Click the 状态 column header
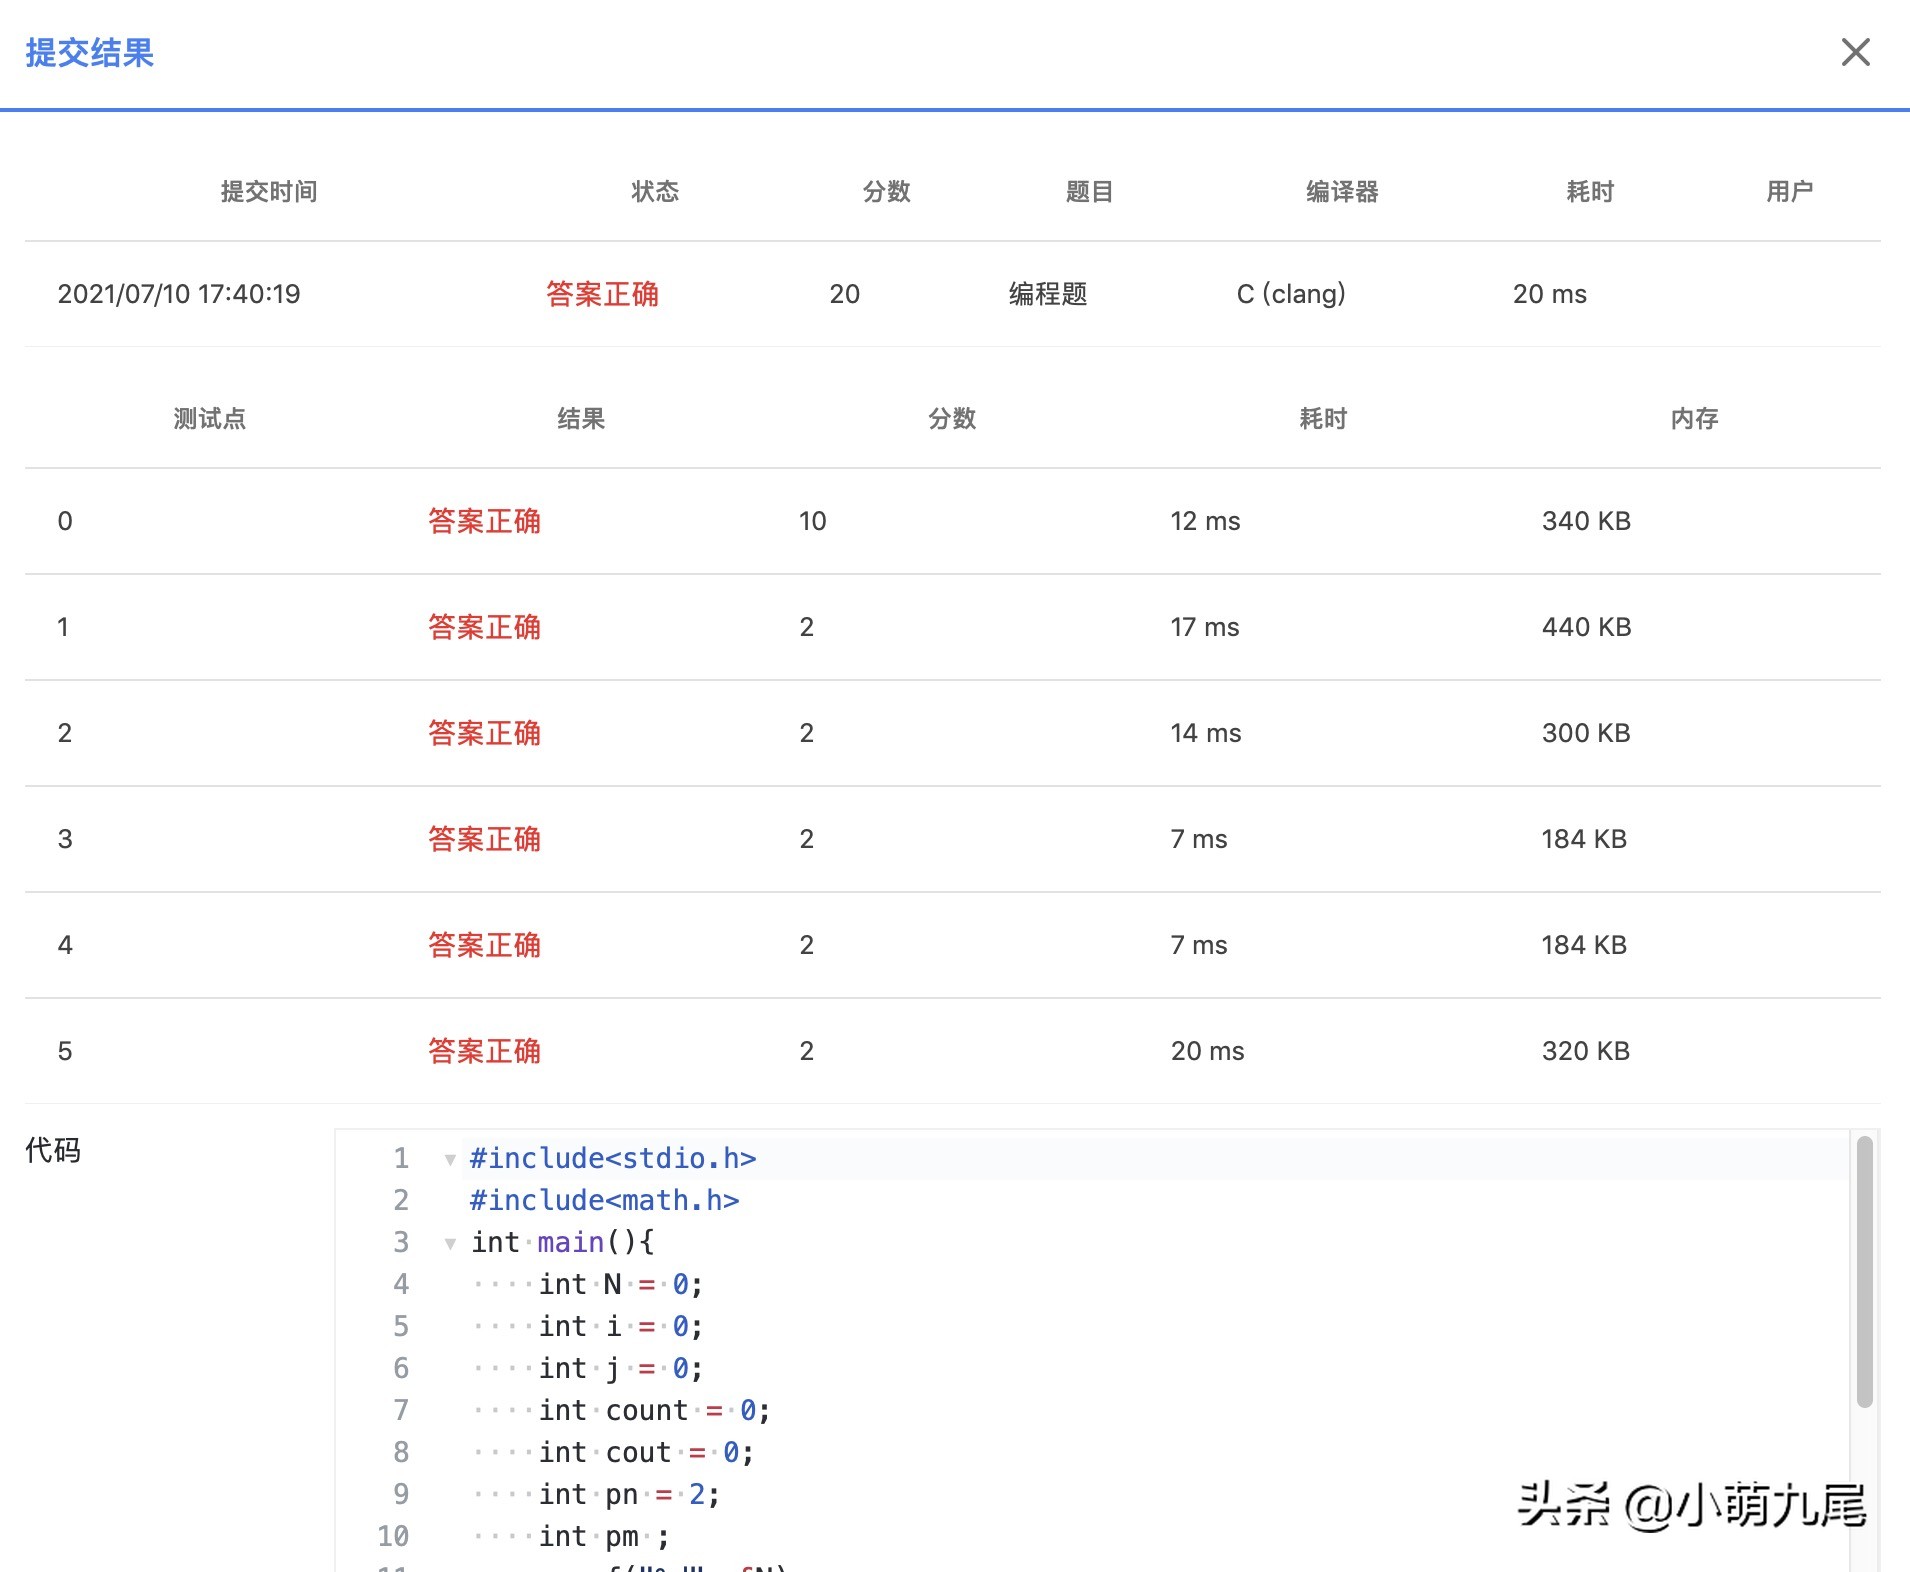The width and height of the screenshot is (1910, 1572). (655, 191)
